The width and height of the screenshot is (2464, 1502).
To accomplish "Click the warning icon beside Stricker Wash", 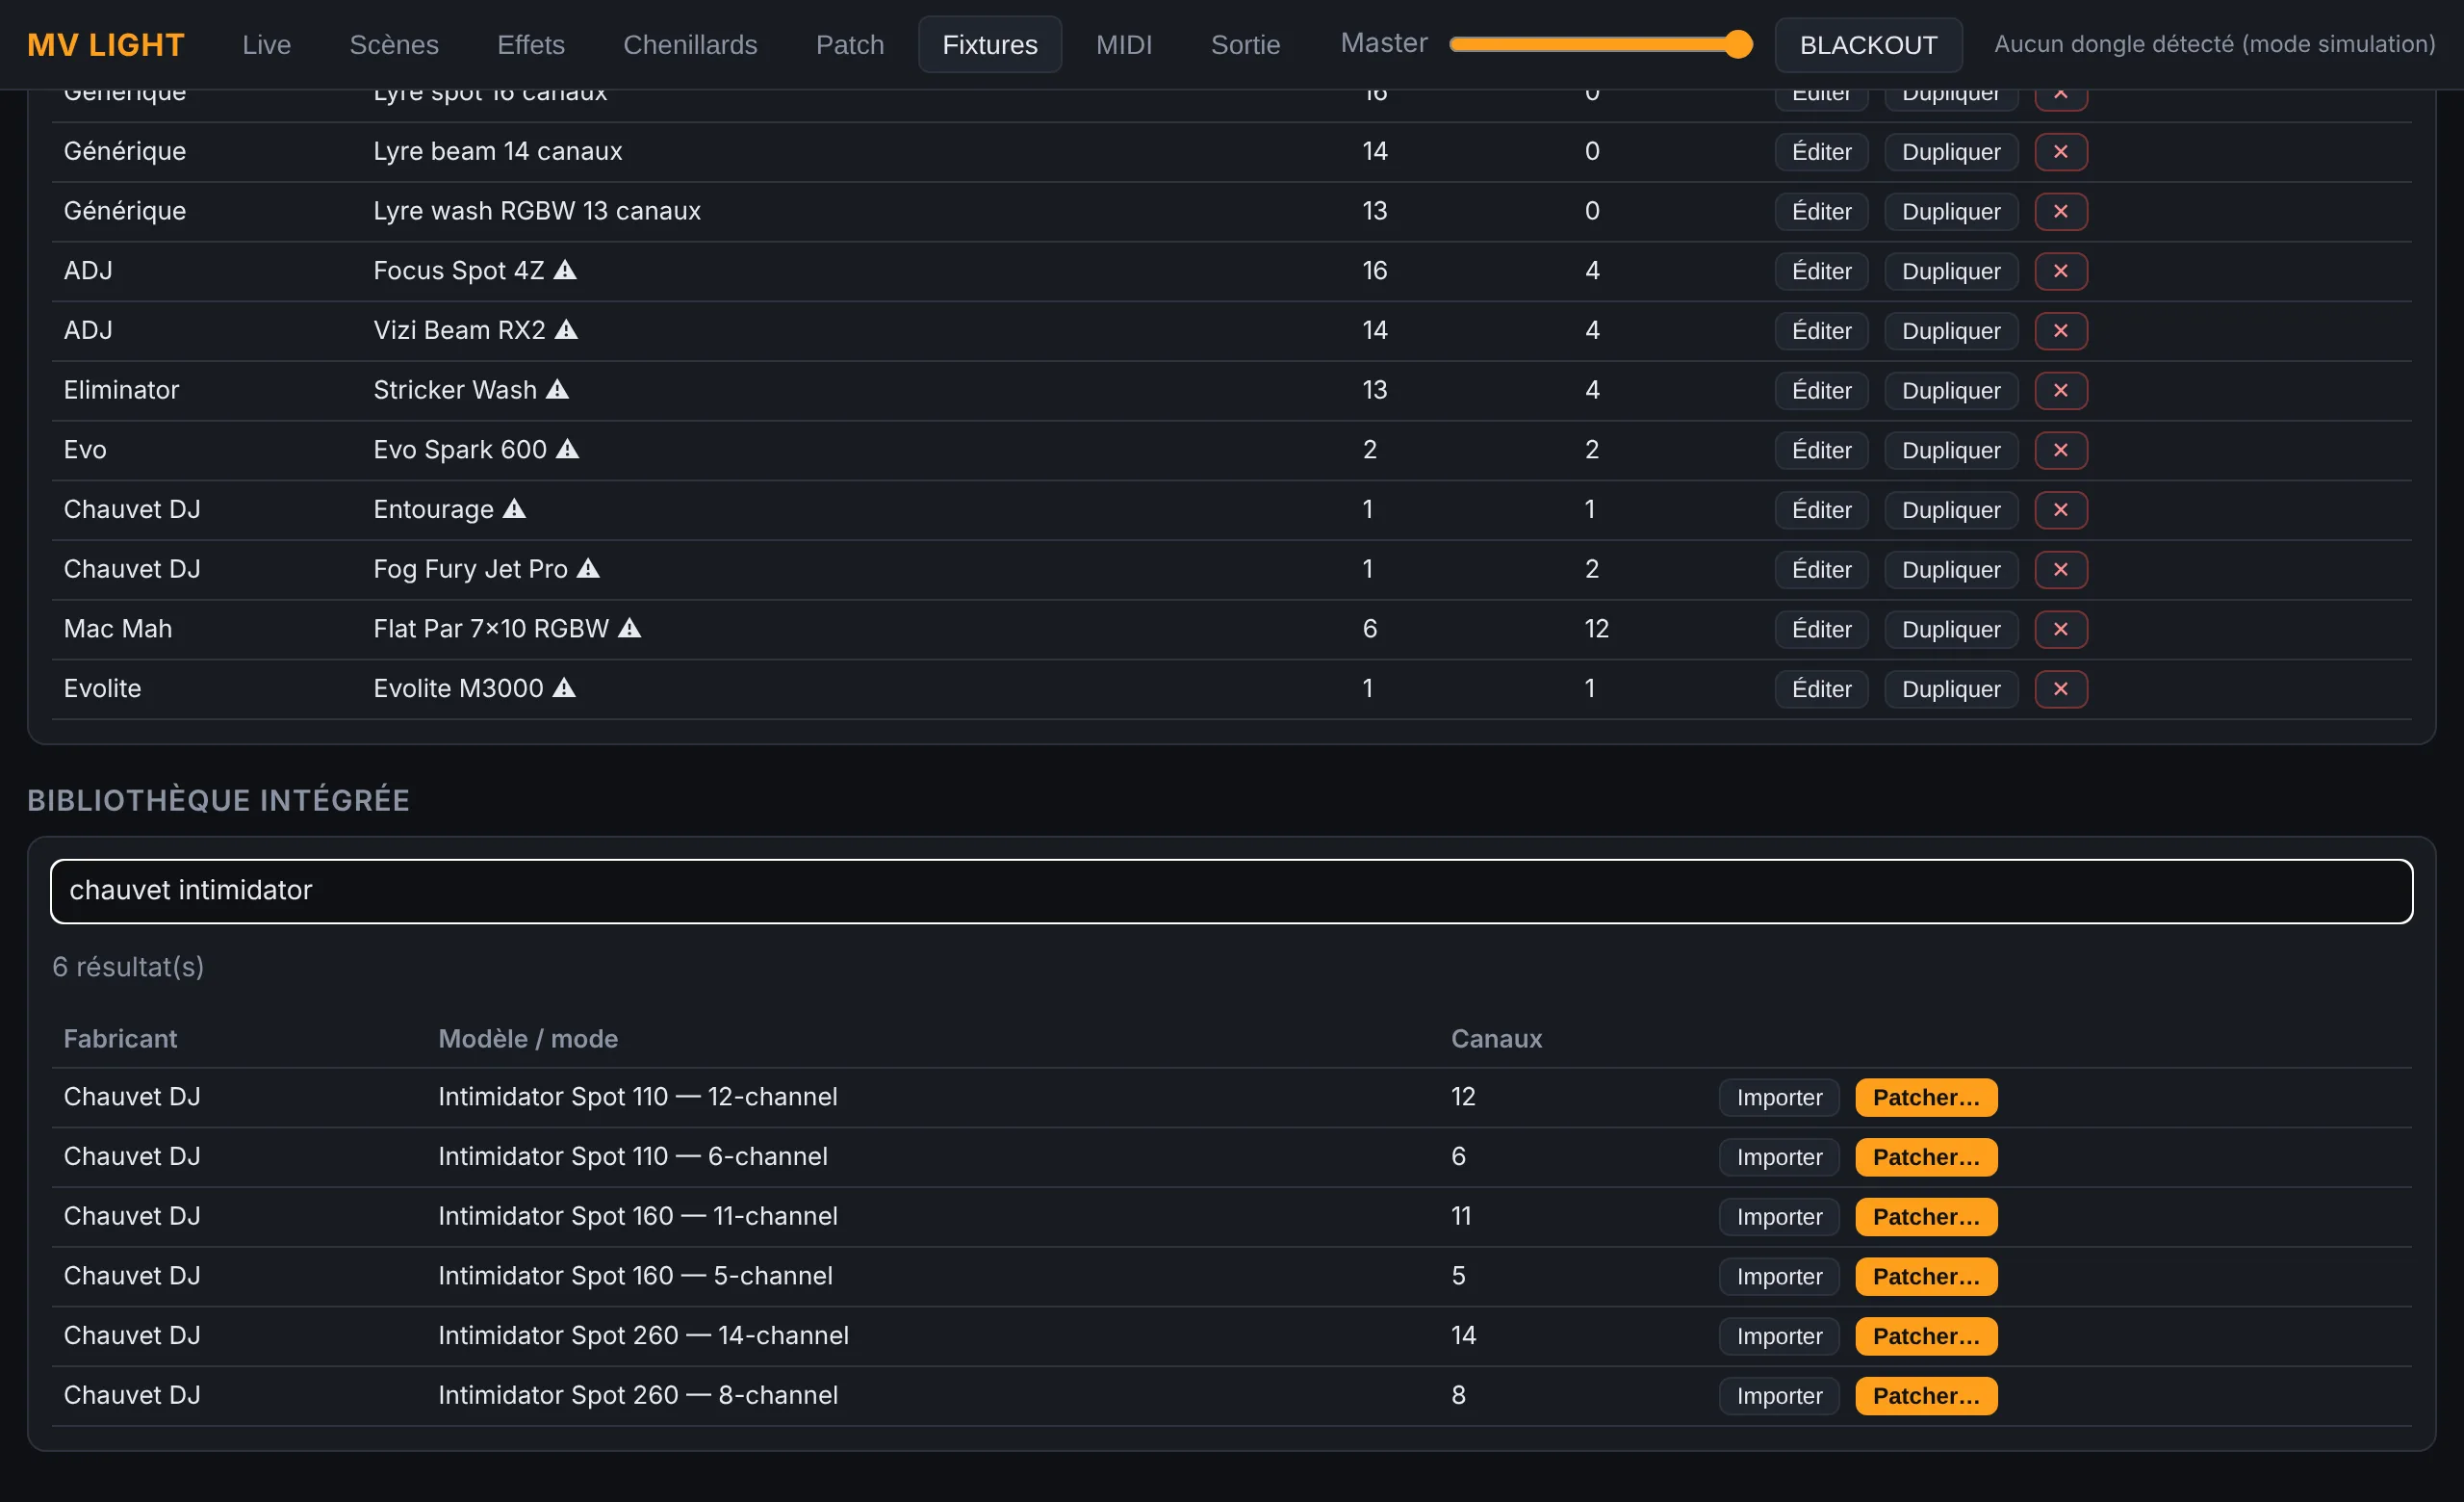I will [557, 389].
